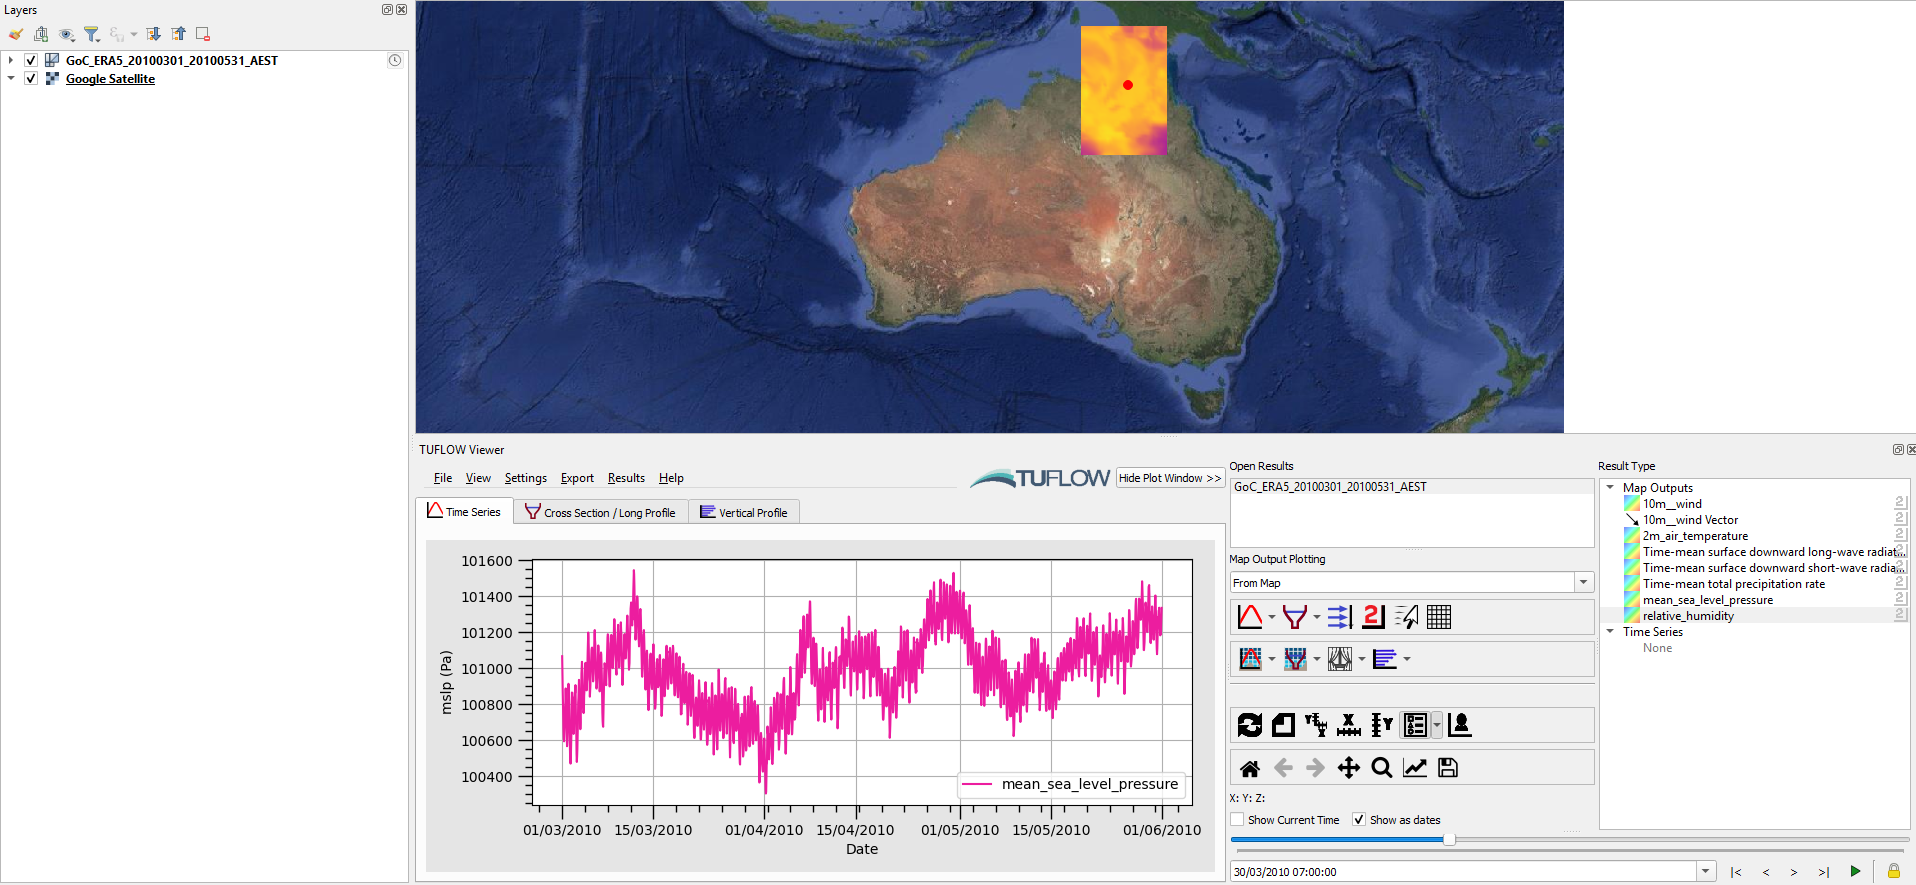
Task: Select the cross section plotting tool icon
Action: pyautogui.click(x=1294, y=617)
